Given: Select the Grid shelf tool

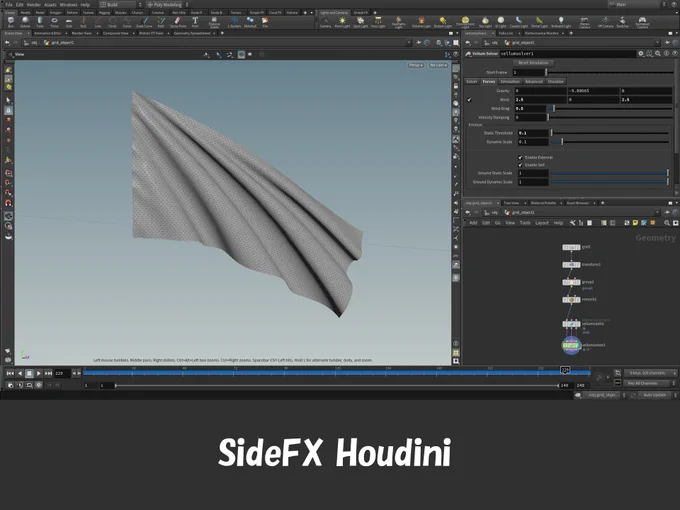Looking at the screenshot, I should (69, 22).
